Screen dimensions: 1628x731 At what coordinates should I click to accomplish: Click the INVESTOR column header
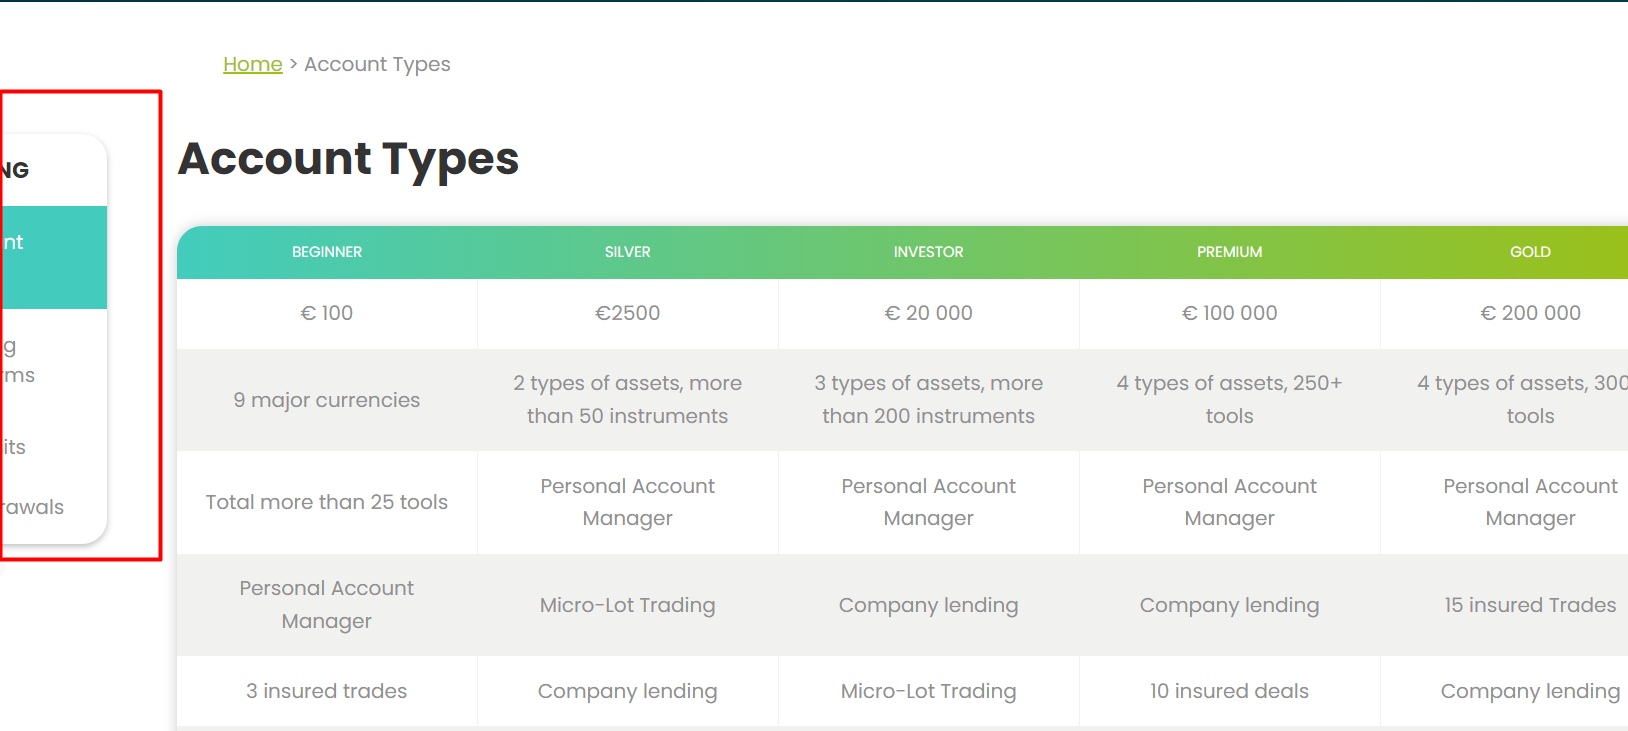[x=929, y=252]
